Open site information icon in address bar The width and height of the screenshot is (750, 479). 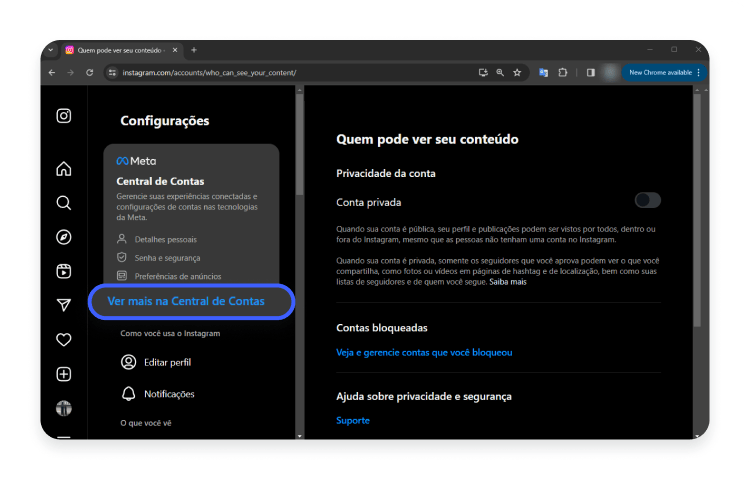pos(112,73)
